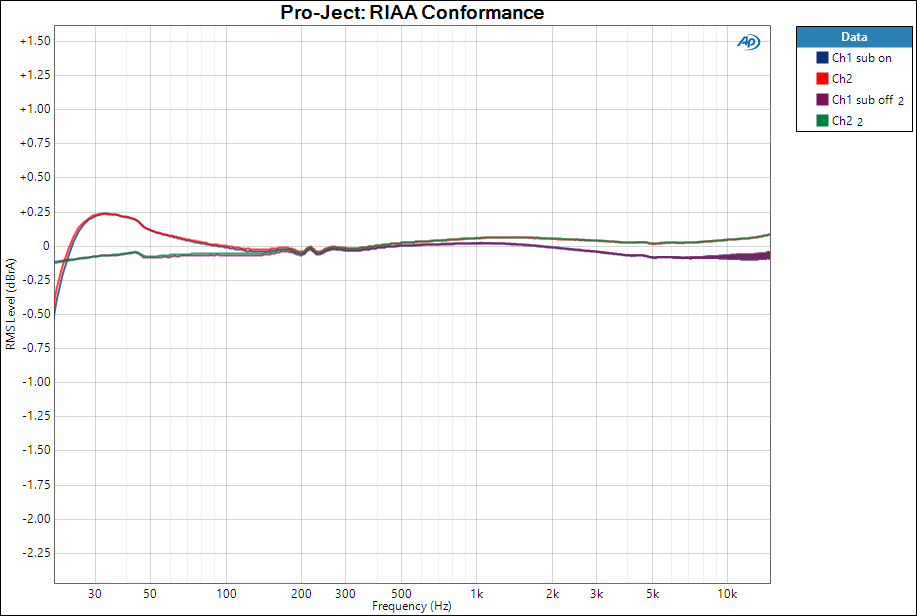Click the green Ch2 2 legend swatch
Image resolution: width=917 pixels, height=616 pixels.
pos(822,121)
